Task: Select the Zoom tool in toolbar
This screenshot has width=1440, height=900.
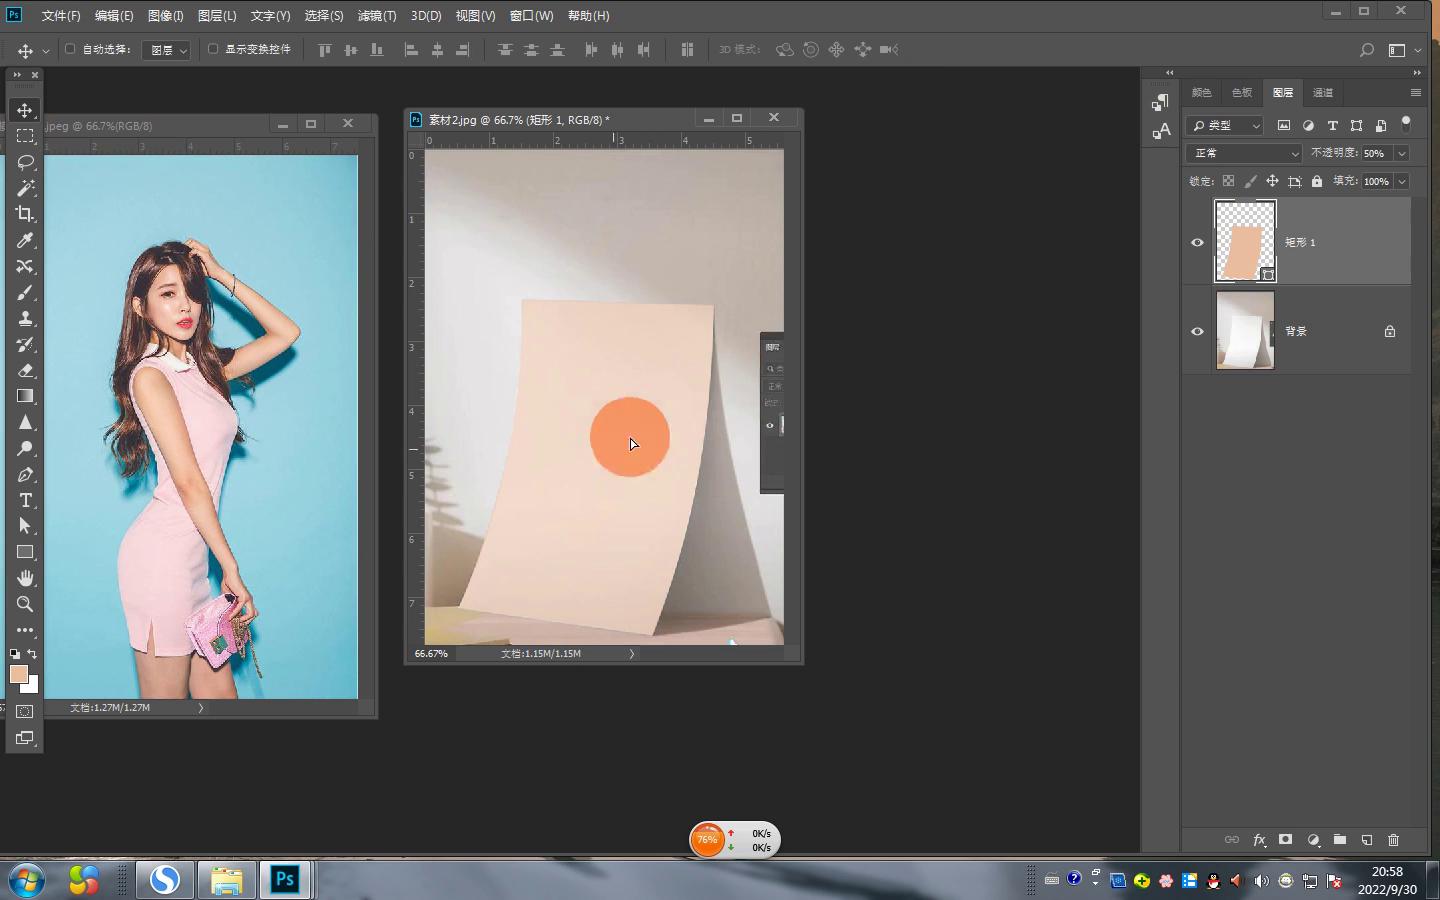Action: click(x=25, y=604)
